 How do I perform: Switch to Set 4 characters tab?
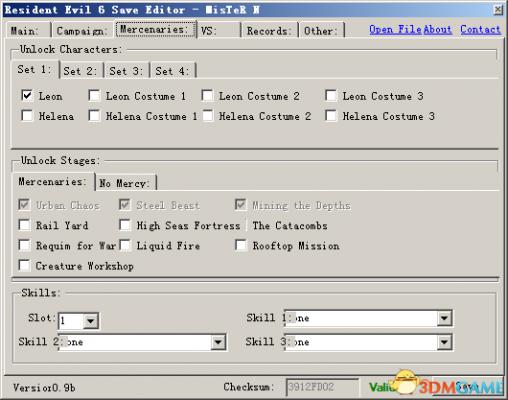coord(173,71)
